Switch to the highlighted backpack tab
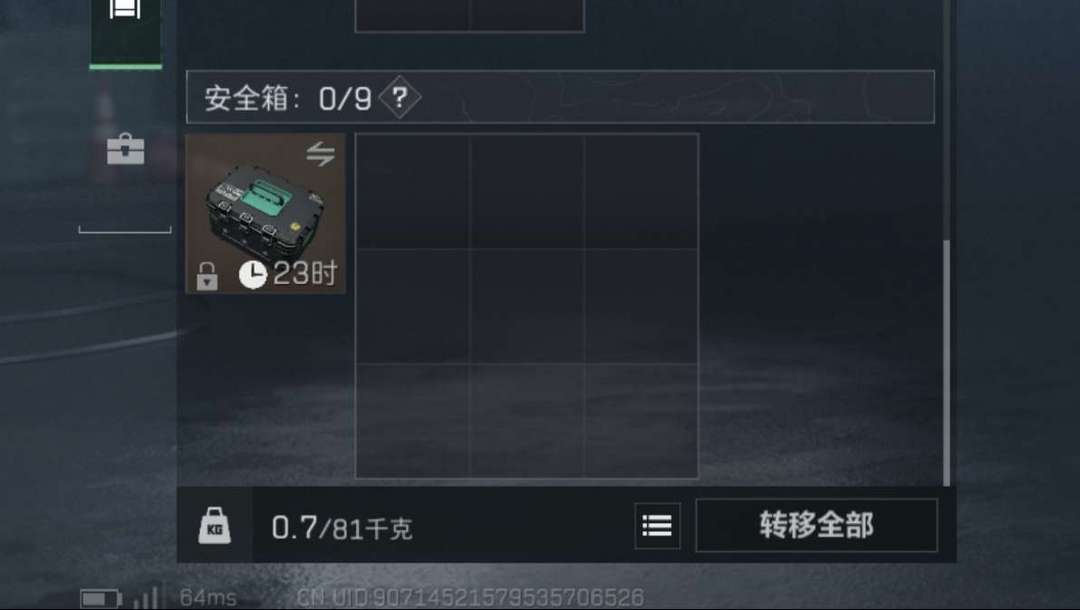Image resolution: width=1080 pixels, height=610 pixels. pos(125,33)
